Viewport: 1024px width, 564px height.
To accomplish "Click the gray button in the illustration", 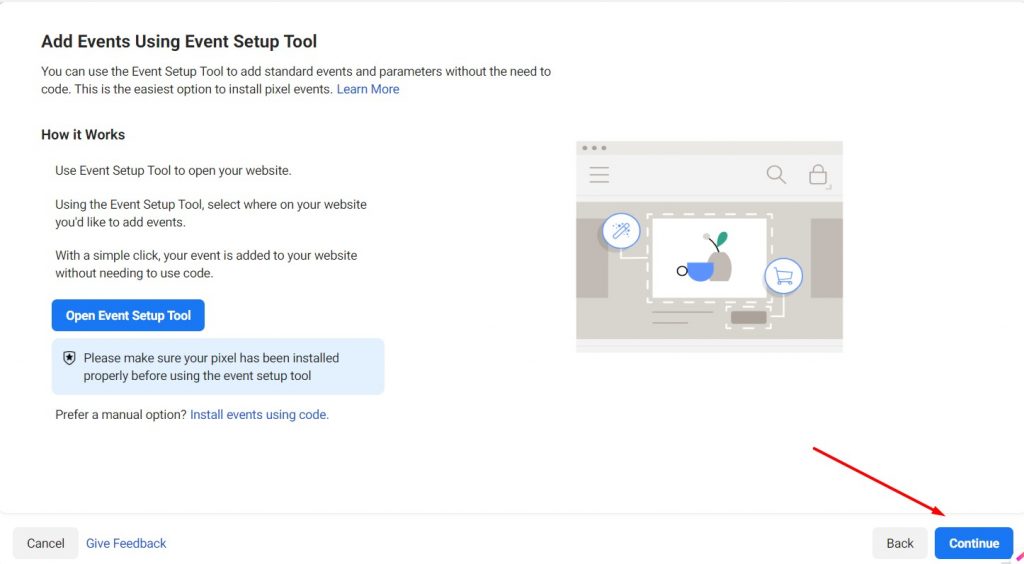I will [748, 318].
